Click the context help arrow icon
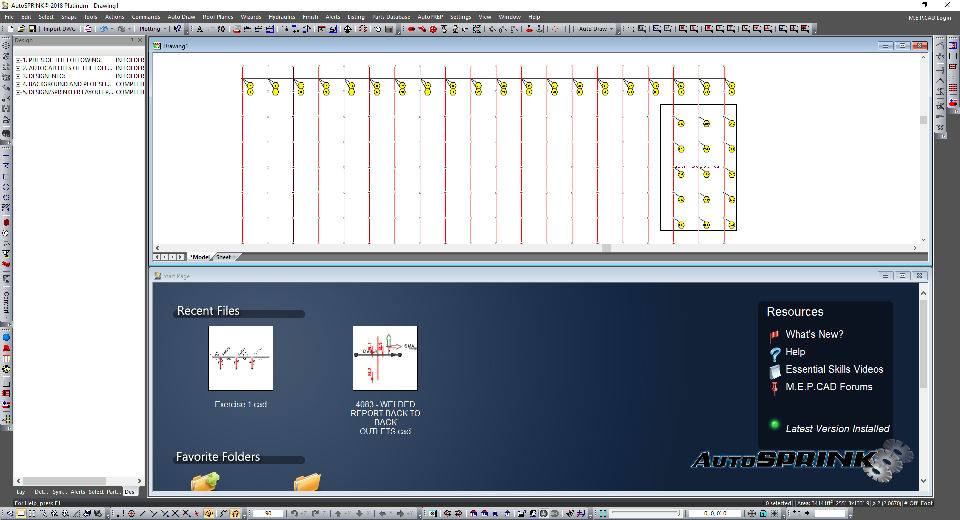The height and width of the screenshot is (520, 960). click(x=177, y=29)
